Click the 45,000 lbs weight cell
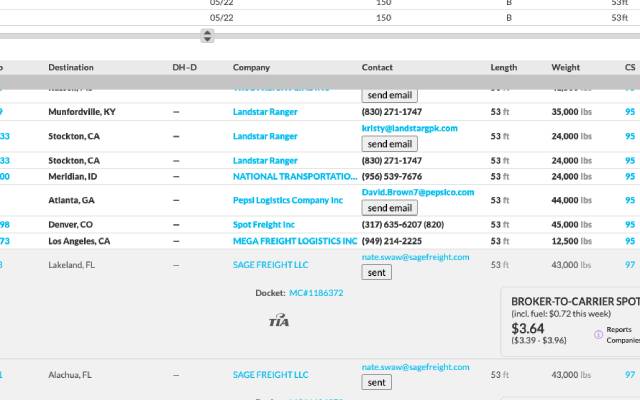Viewport: 640px width, 400px height. point(571,224)
